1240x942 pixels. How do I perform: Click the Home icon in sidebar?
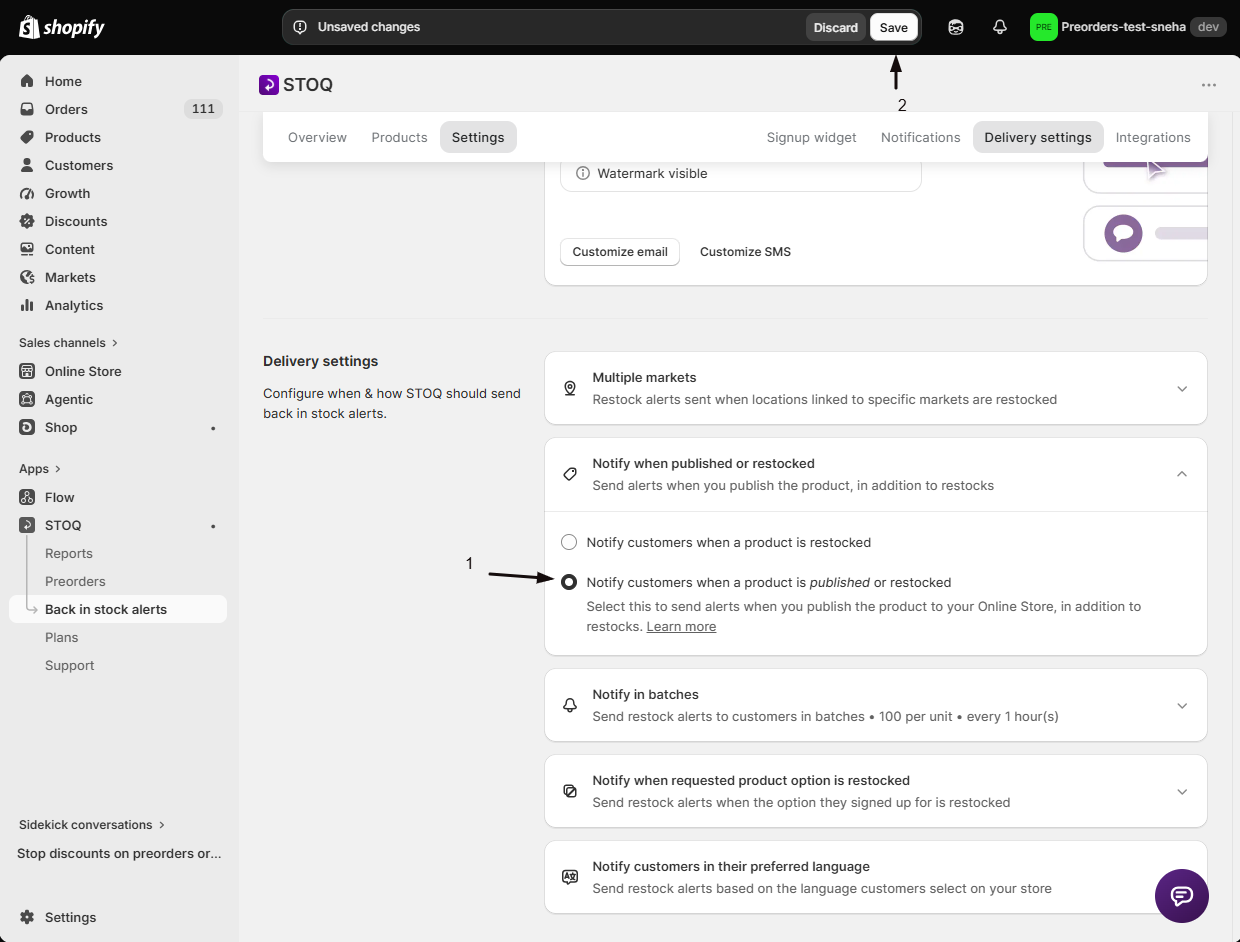[27, 81]
